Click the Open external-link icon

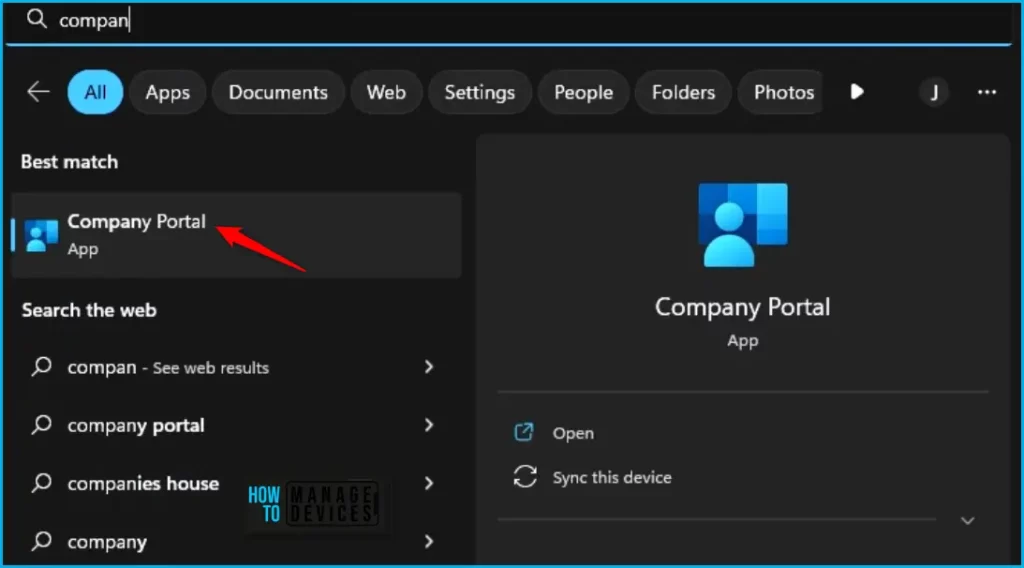(x=524, y=432)
